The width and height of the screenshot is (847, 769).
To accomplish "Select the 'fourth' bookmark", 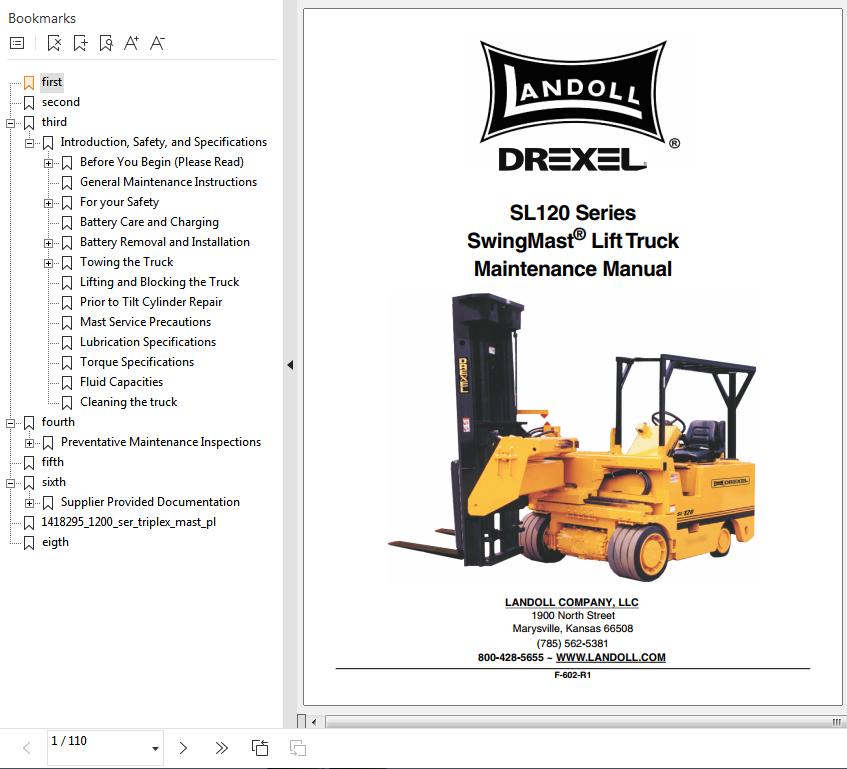I will point(58,422).
